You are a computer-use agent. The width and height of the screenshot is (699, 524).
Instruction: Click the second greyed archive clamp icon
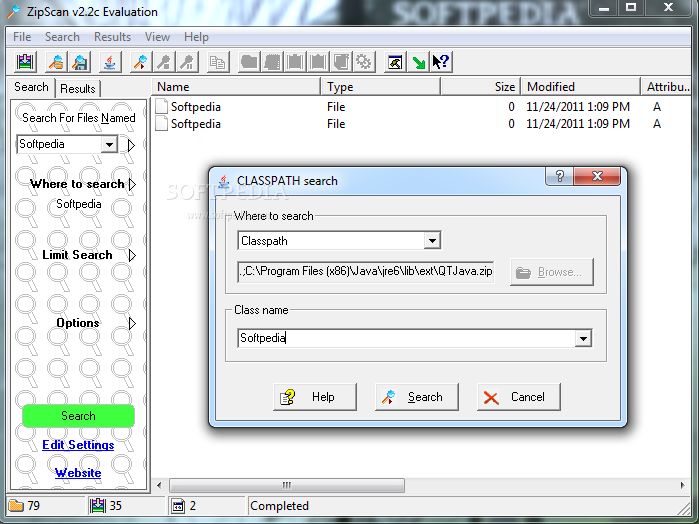click(x=318, y=62)
